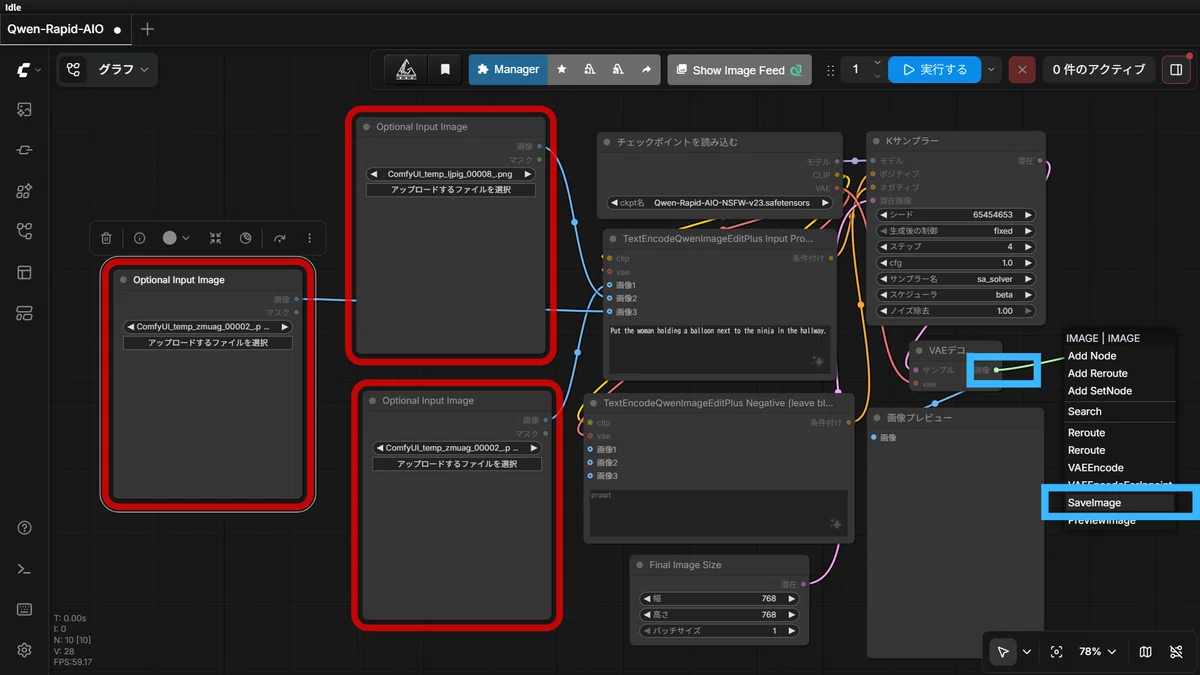
Task: Add a new workflow tab with plus
Action: (x=148, y=29)
